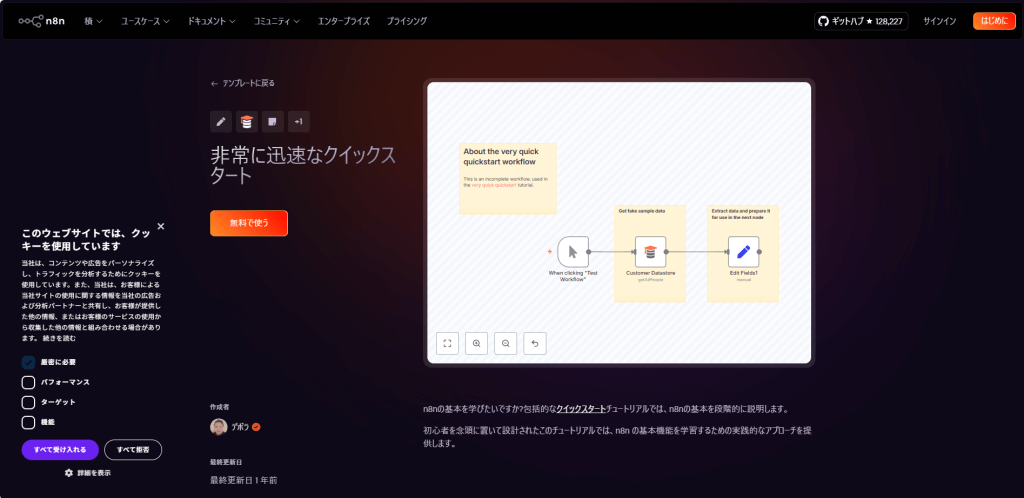Click the zoom out icon in preview

pyautogui.click(x=505, y=343)
